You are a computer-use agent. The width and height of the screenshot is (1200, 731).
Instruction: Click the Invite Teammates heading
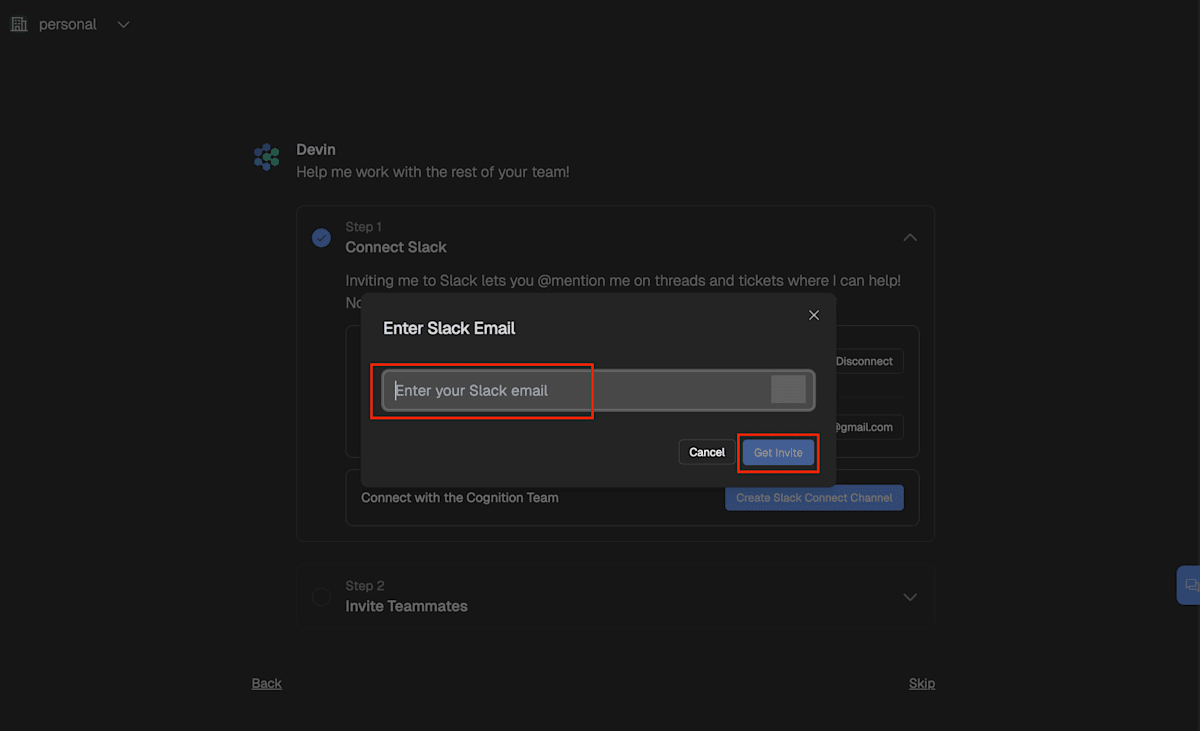[x=406, y=606]
